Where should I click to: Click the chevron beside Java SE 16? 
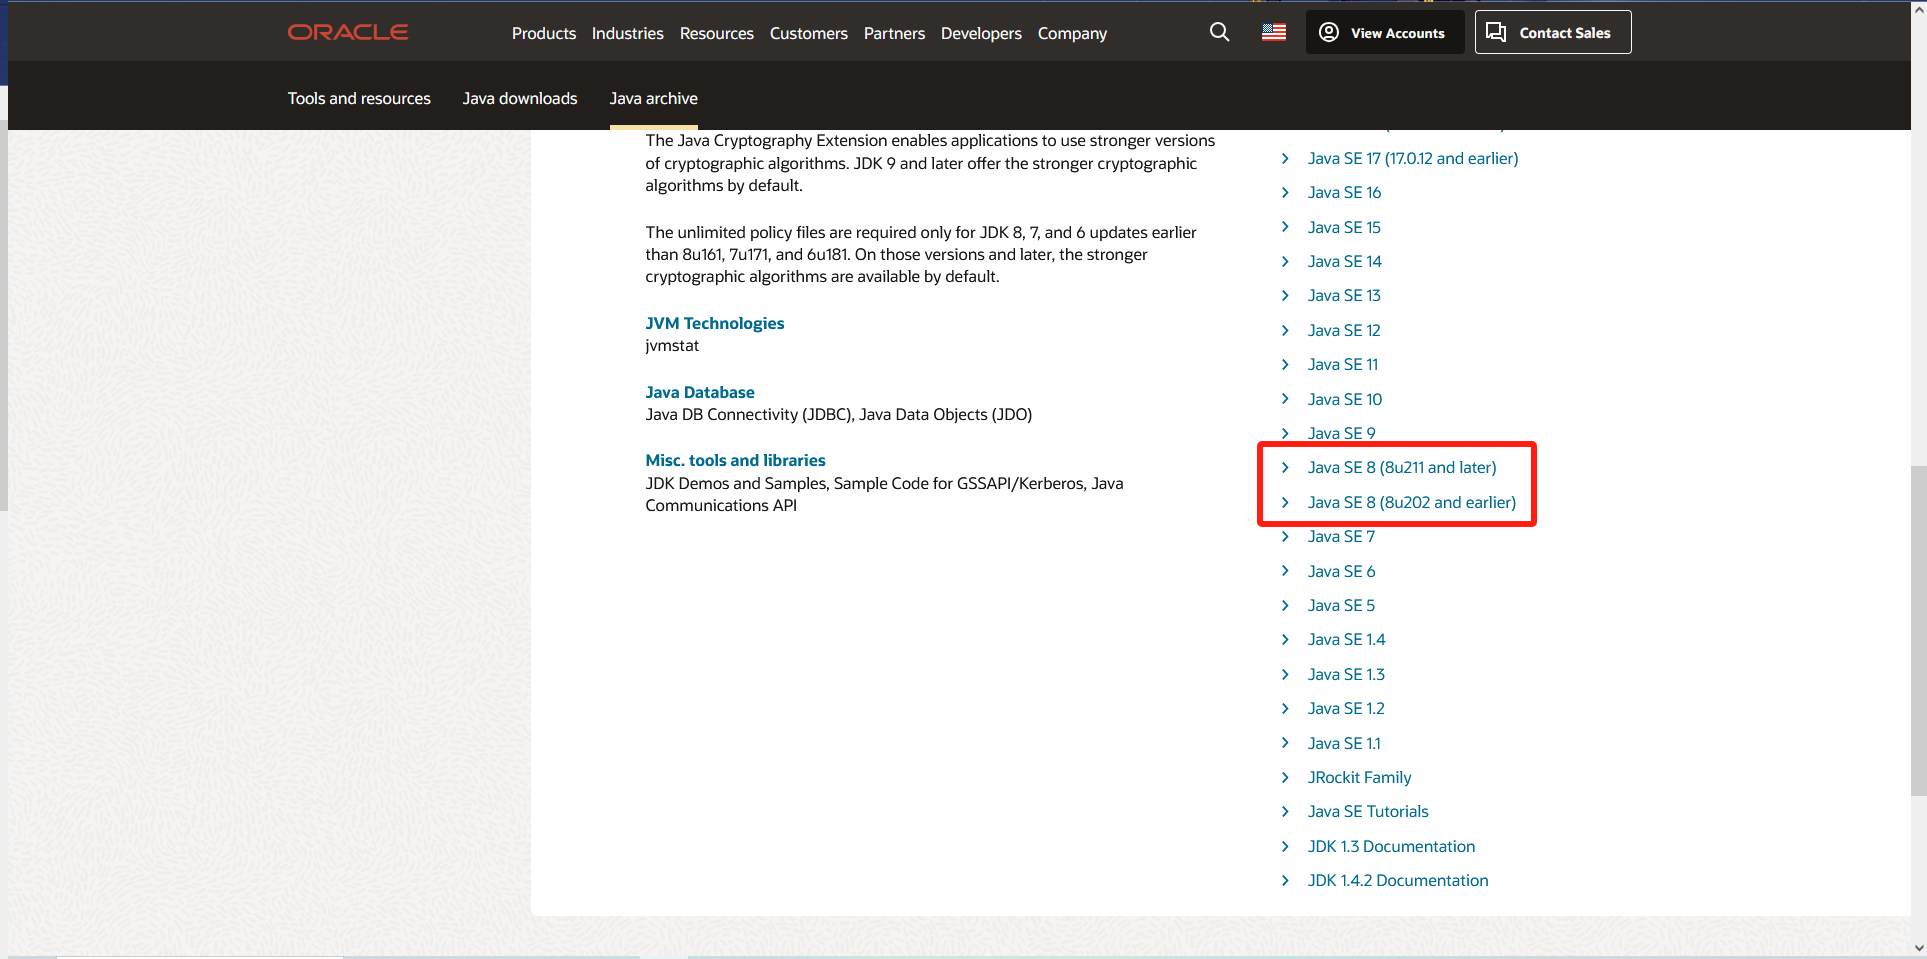tap(1285, 192)
